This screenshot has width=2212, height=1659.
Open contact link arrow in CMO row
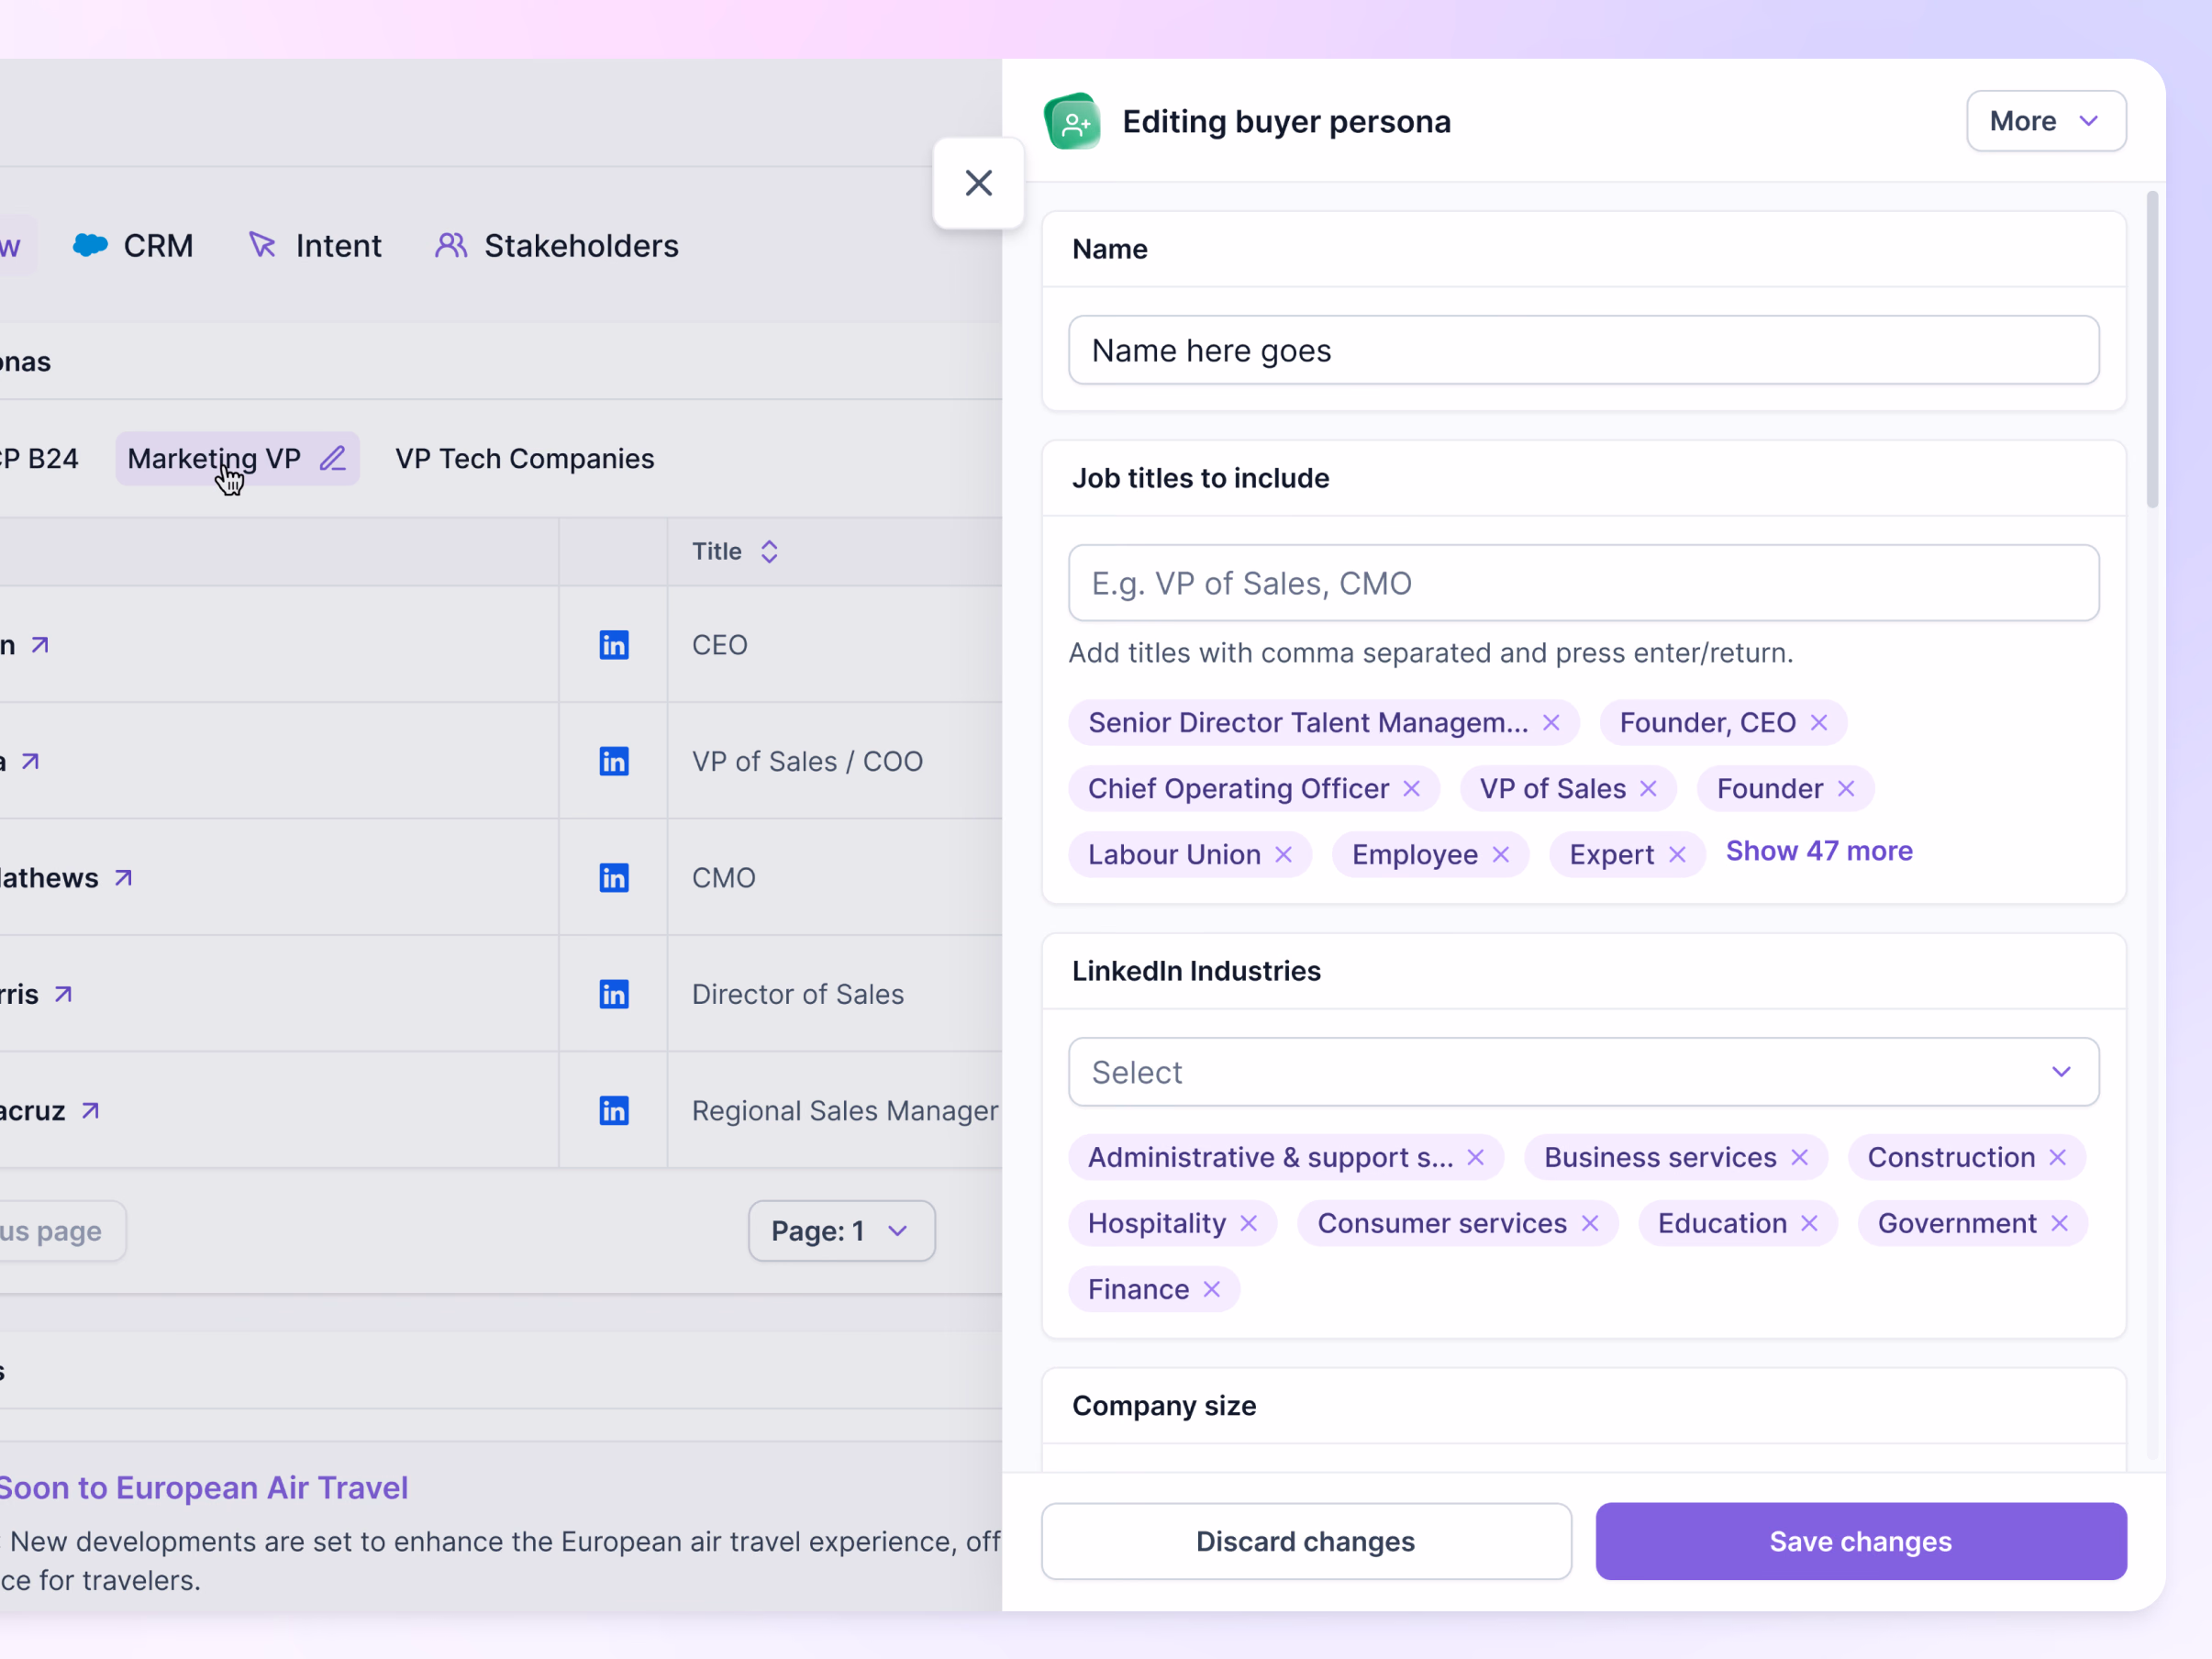click(x=124, y=878)
